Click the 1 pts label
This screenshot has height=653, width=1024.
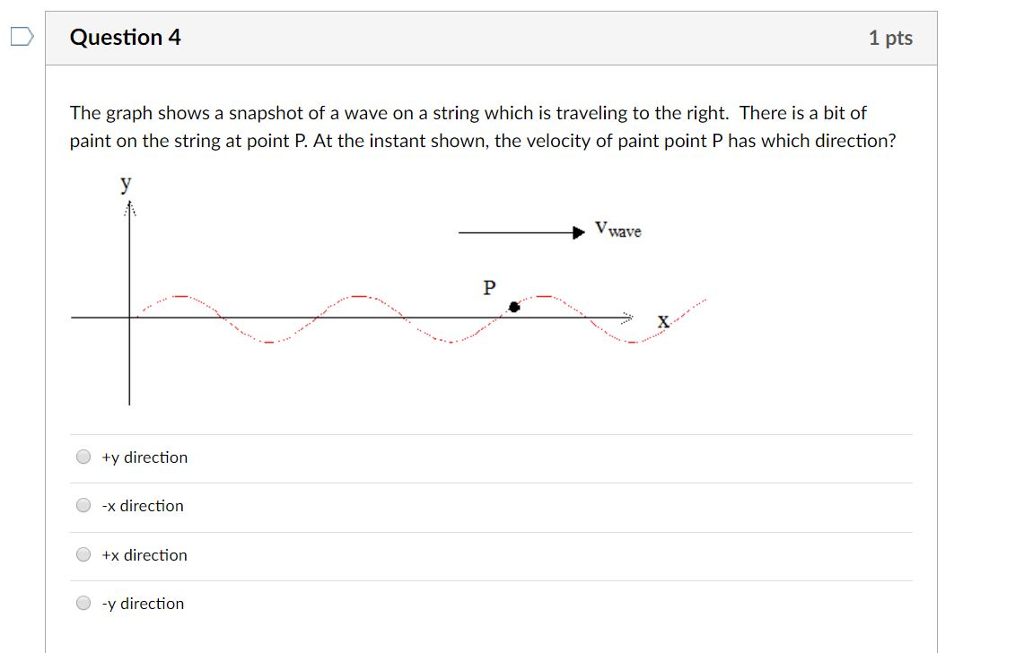coord(891,37)
